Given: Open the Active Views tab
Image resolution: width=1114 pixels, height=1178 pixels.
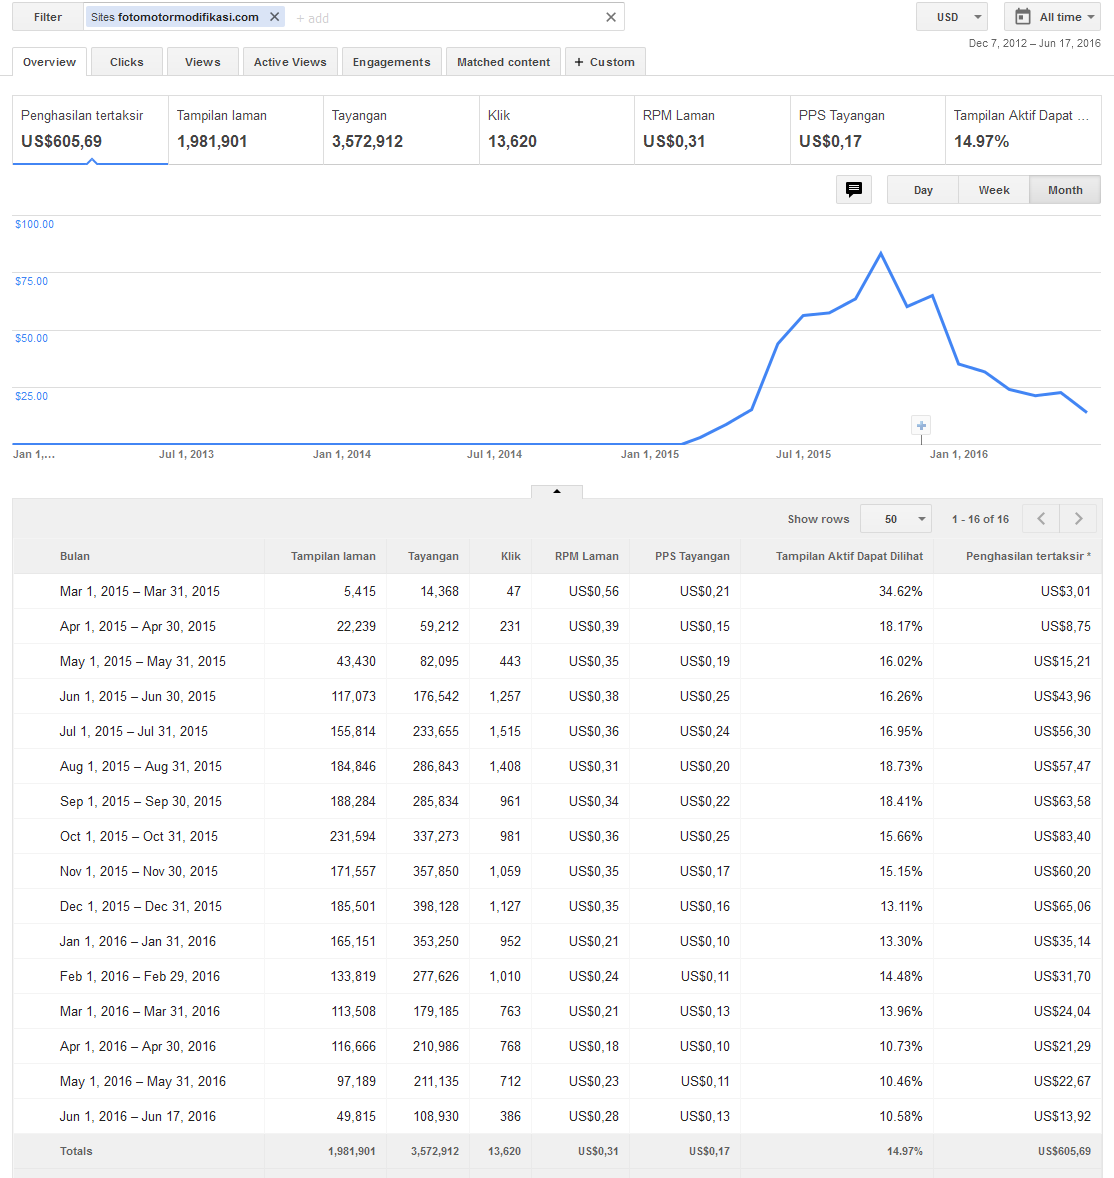Looking at the screenshot, I should (x=290, y=62).
